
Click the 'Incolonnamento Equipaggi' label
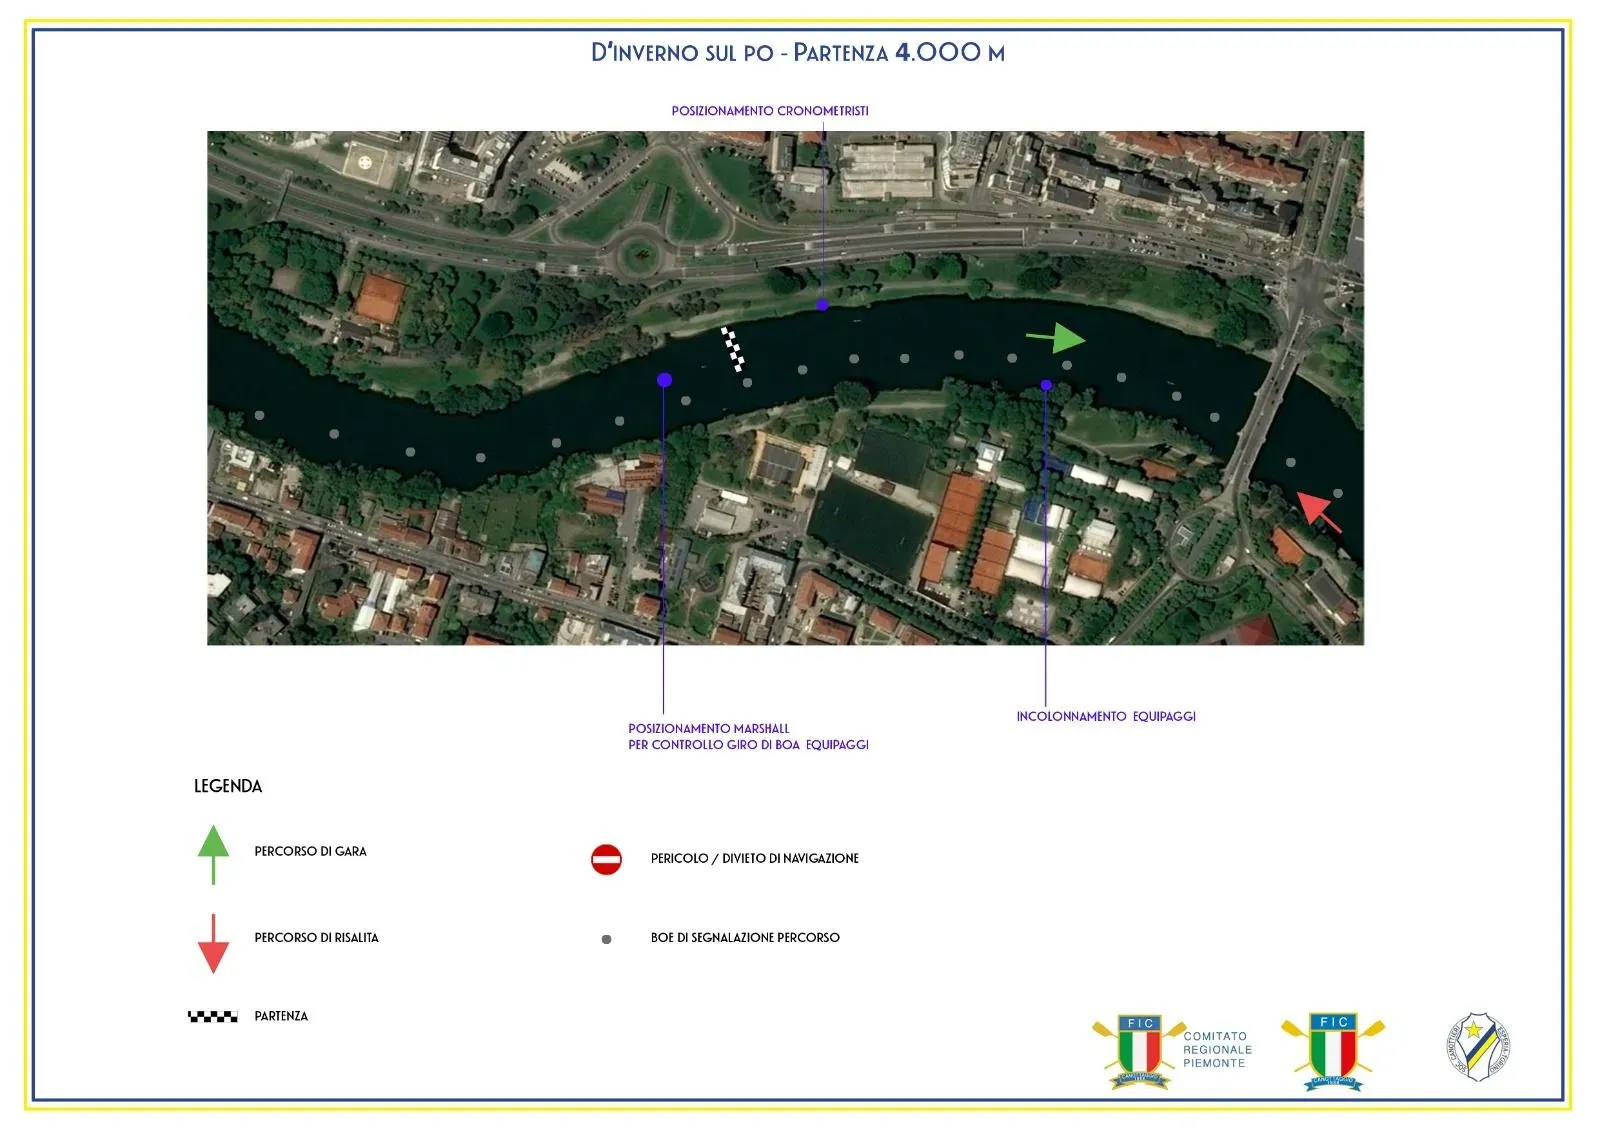pos(1105,717)
